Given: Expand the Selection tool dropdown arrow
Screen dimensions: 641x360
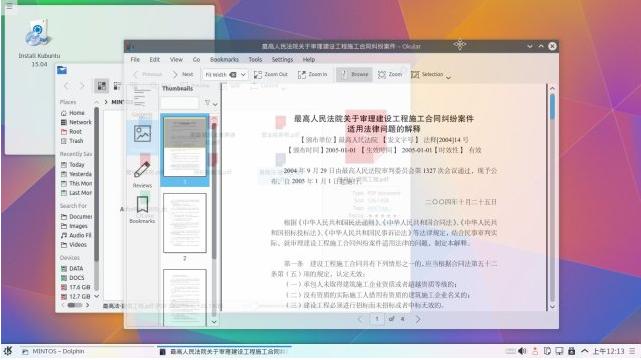Looking at the screenshot, I should tap(448, 76).
